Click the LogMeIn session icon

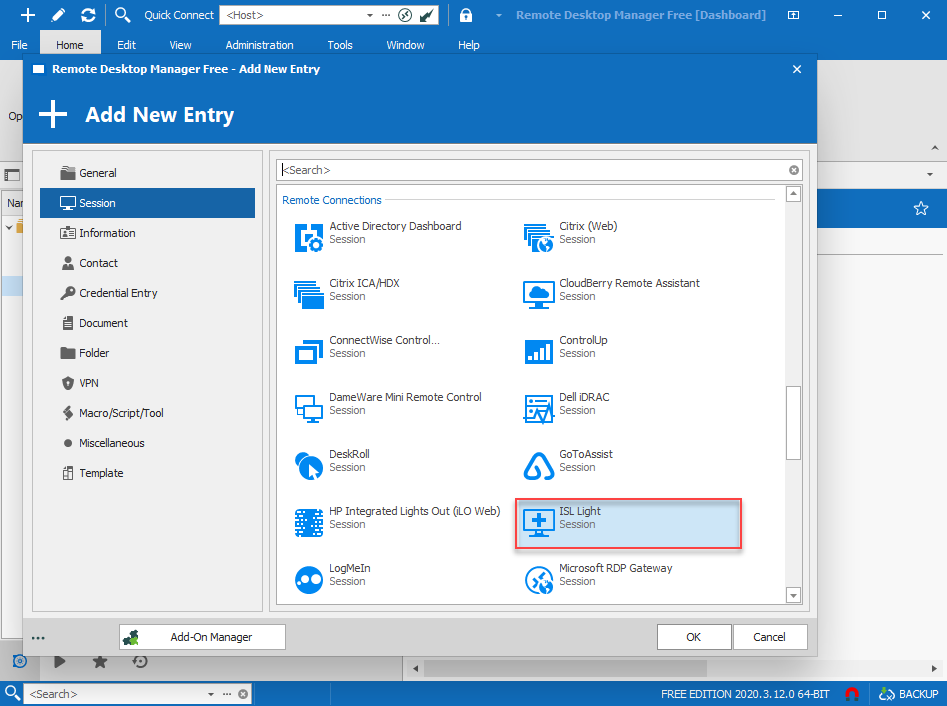coord(309,579)
